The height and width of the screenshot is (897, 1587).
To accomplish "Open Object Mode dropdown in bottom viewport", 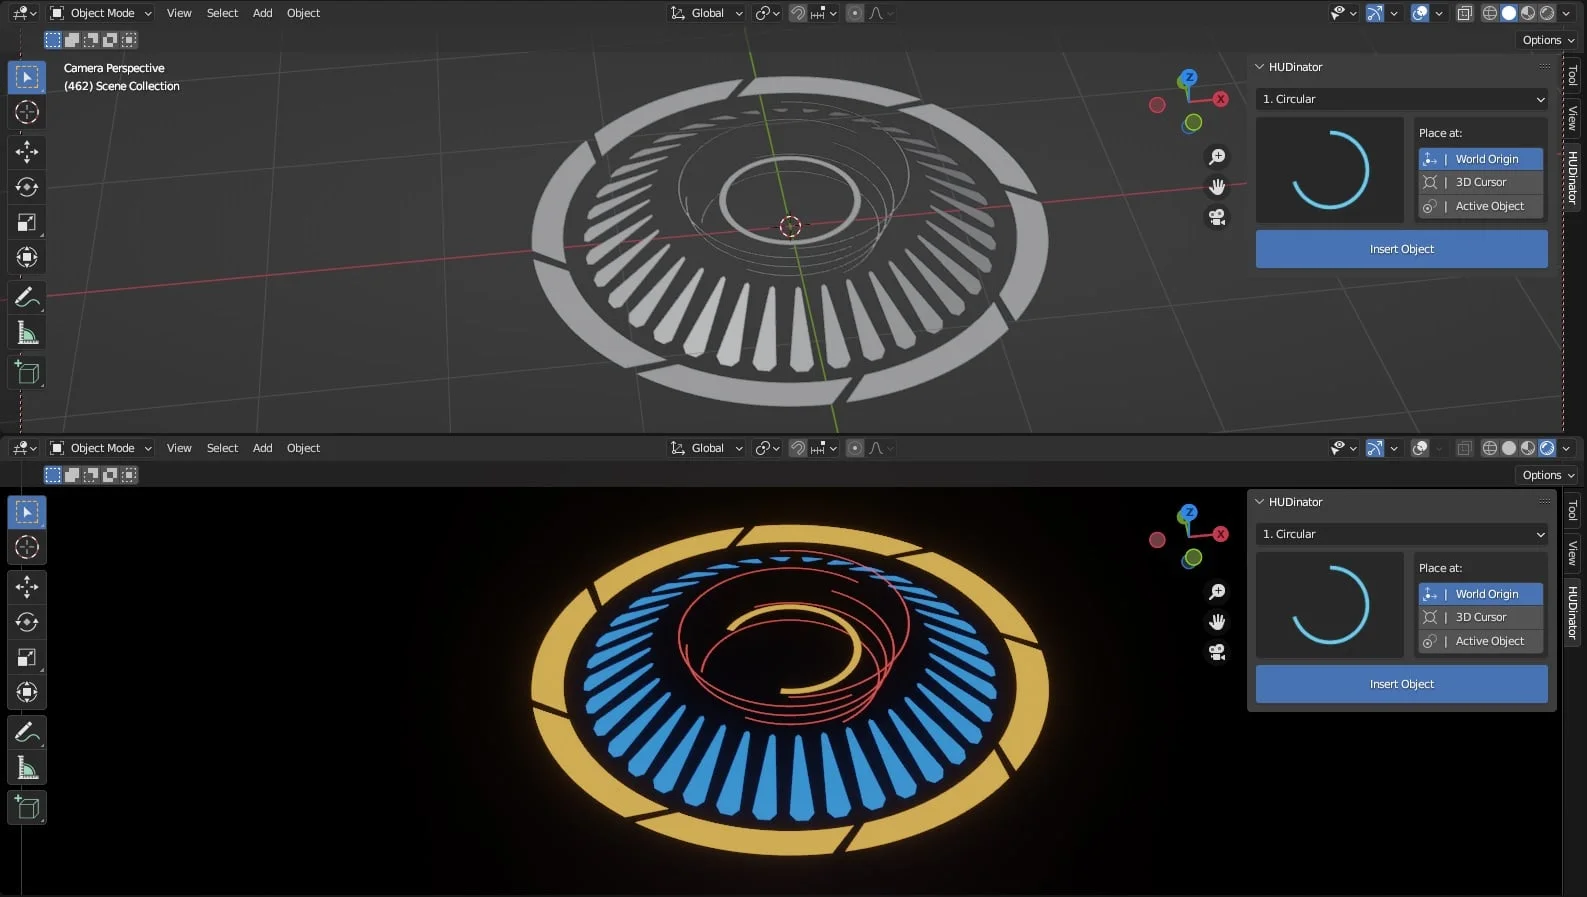I will pos(101,448).
